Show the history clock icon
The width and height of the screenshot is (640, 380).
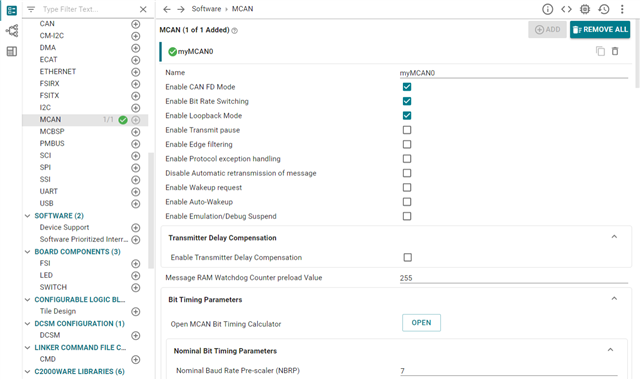pyautogui.click(x=604, y=9)
